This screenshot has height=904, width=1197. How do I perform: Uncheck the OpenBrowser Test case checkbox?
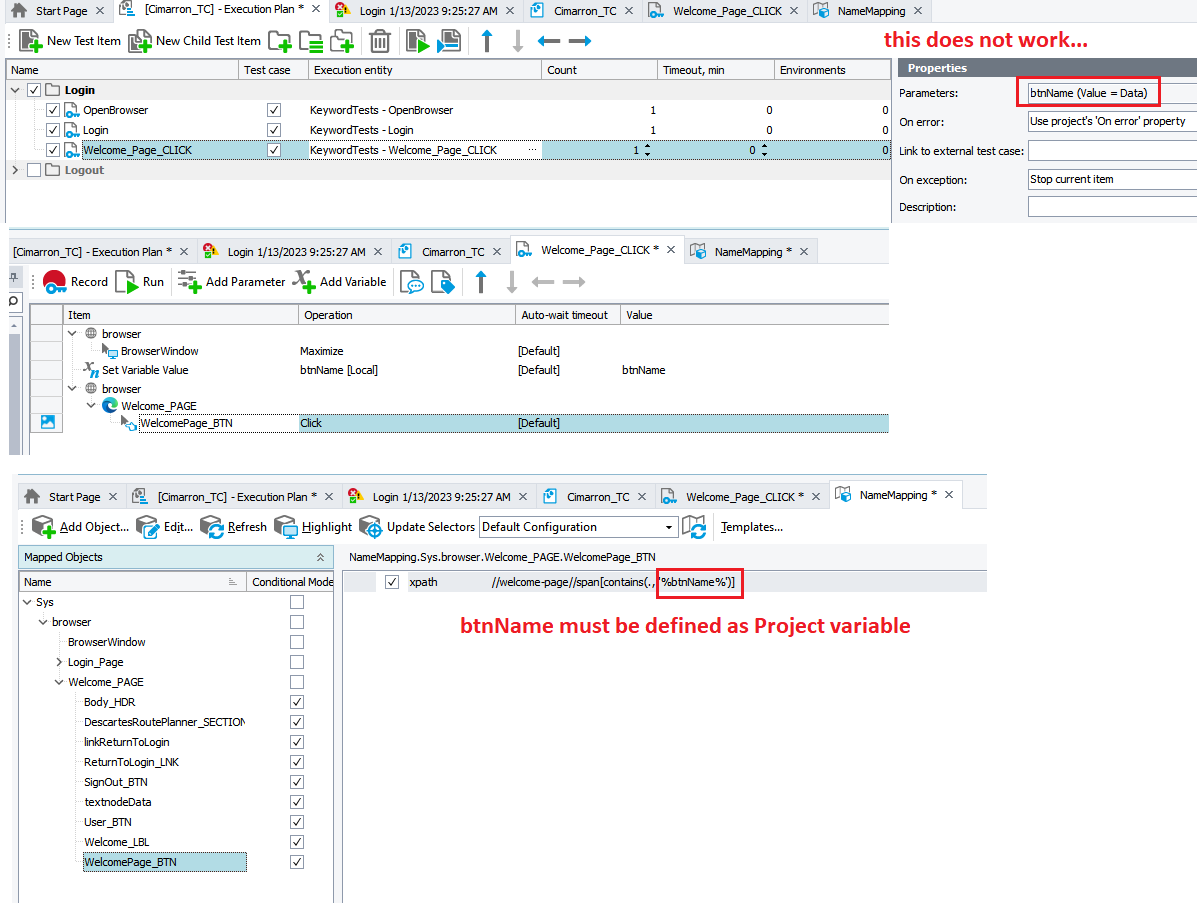click(274, 110)
